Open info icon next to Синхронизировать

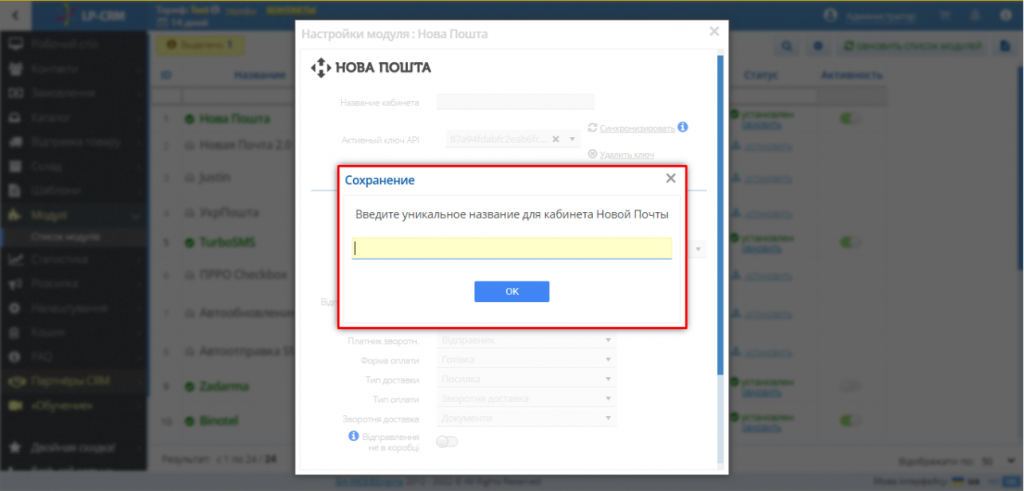(x=683, y=127)
